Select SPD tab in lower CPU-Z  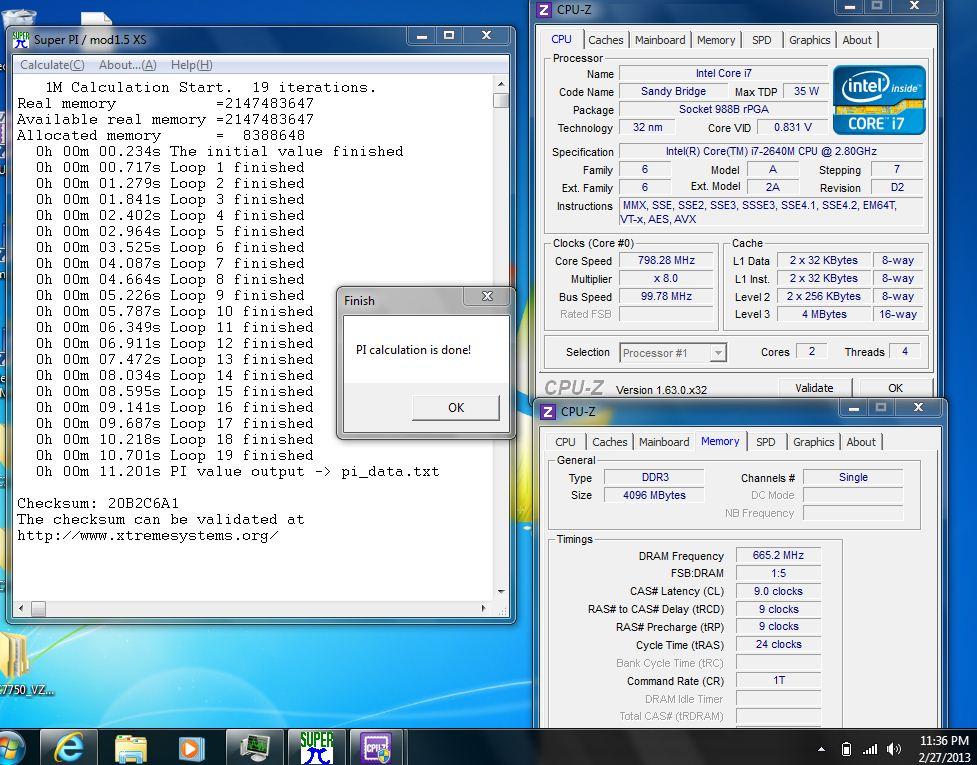tap(765, 442)
